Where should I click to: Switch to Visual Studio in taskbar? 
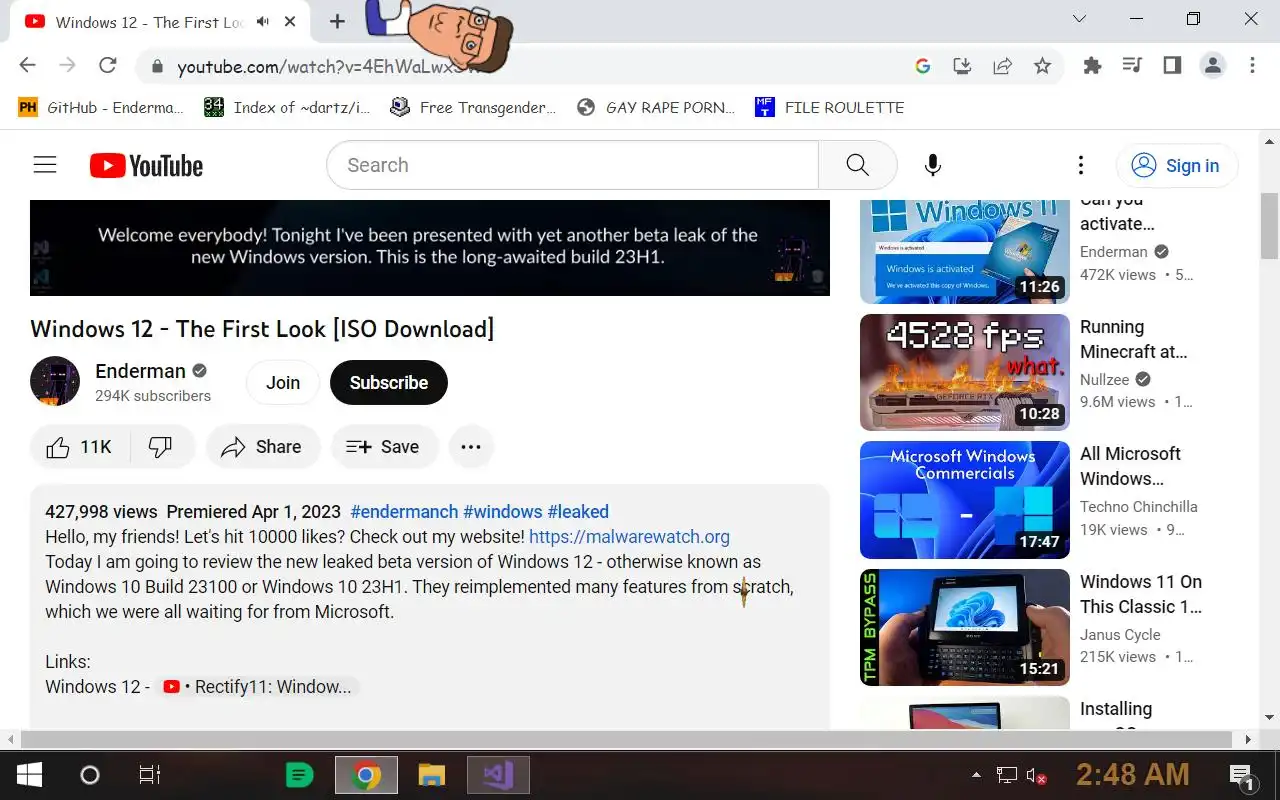pyautogui.click(x=498, y=775)
